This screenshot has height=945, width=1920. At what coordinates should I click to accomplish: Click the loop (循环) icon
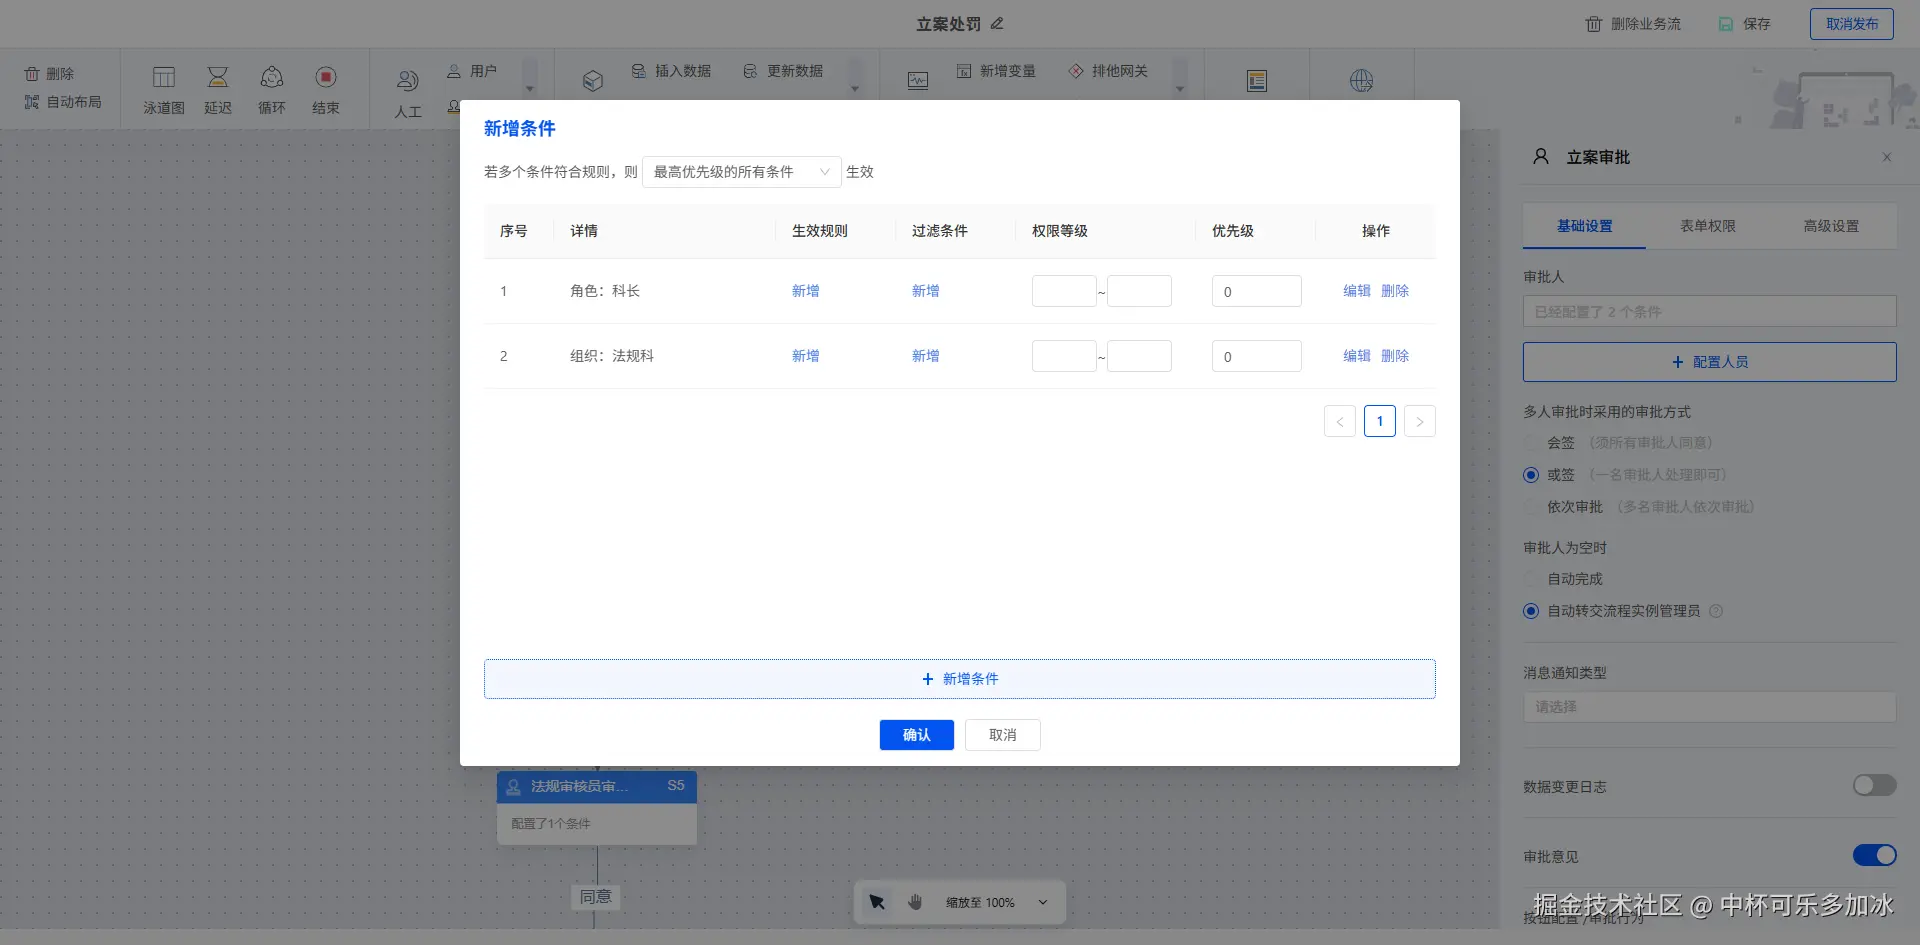point(272,78)
